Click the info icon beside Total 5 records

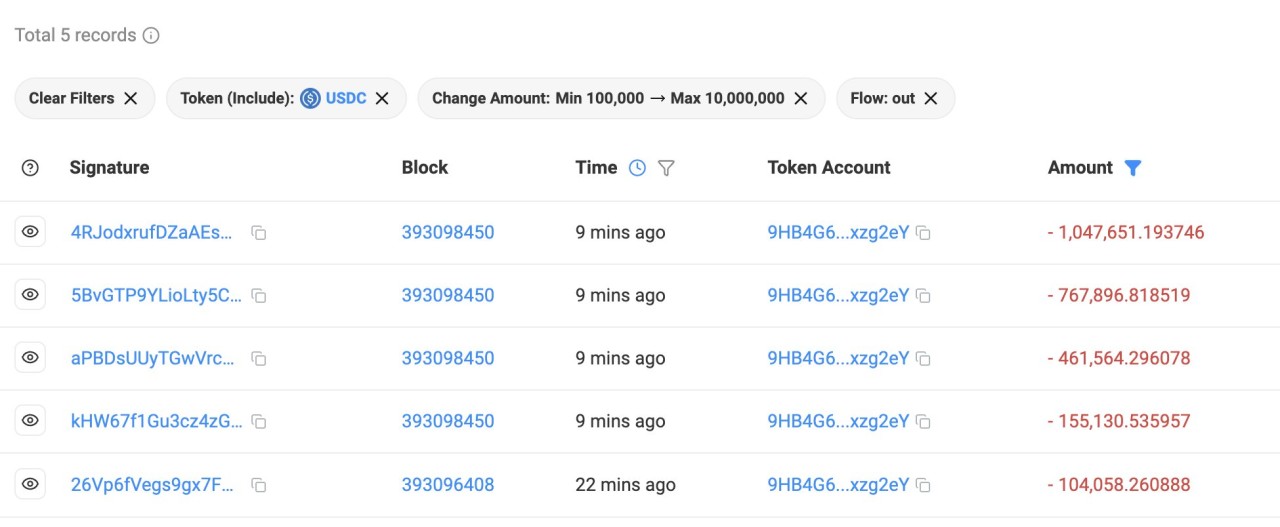tap(151, 36)
